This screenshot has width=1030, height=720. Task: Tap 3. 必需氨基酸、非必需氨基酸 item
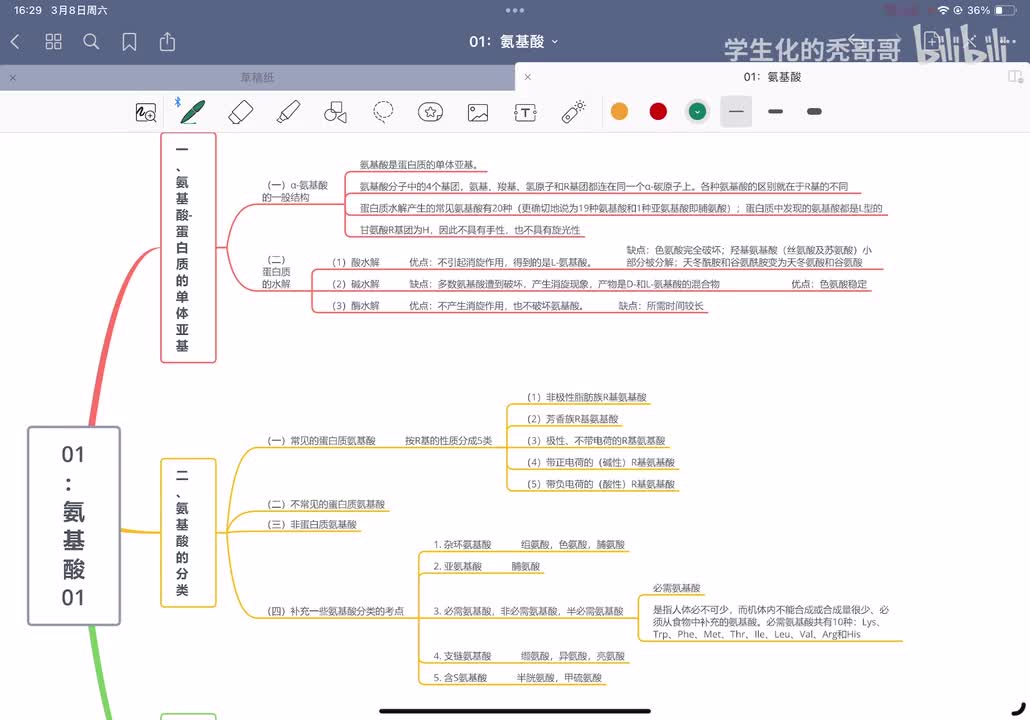[x=528, y=611]
